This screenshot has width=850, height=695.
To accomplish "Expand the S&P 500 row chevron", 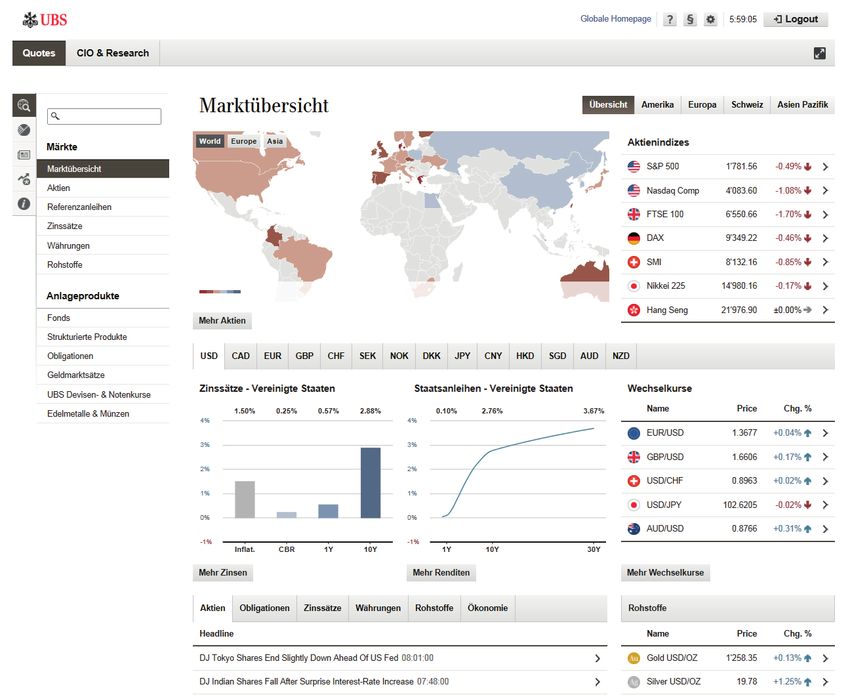I will coord(825,167).
